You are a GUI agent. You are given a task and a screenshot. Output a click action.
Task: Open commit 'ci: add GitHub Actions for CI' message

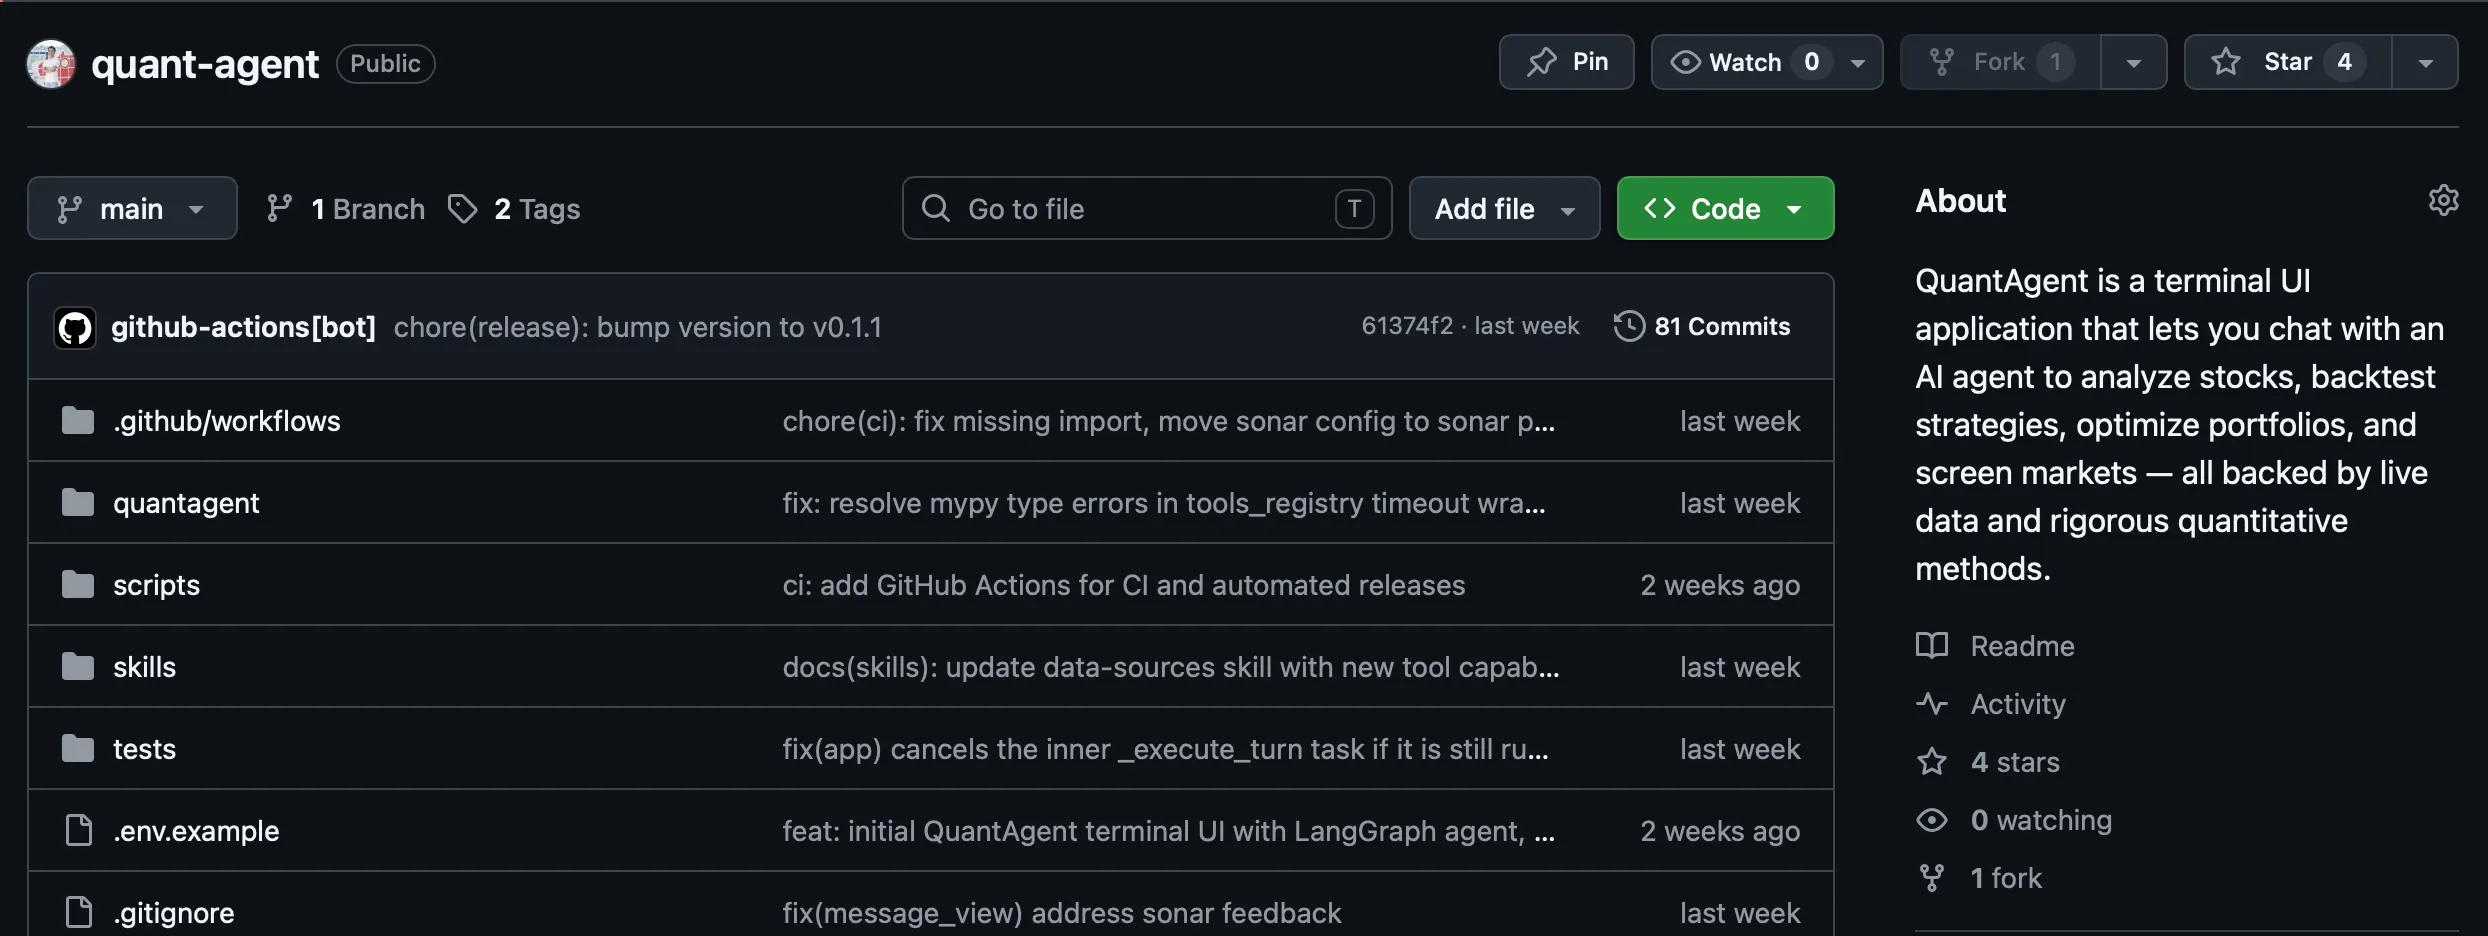click(1124, 585)
